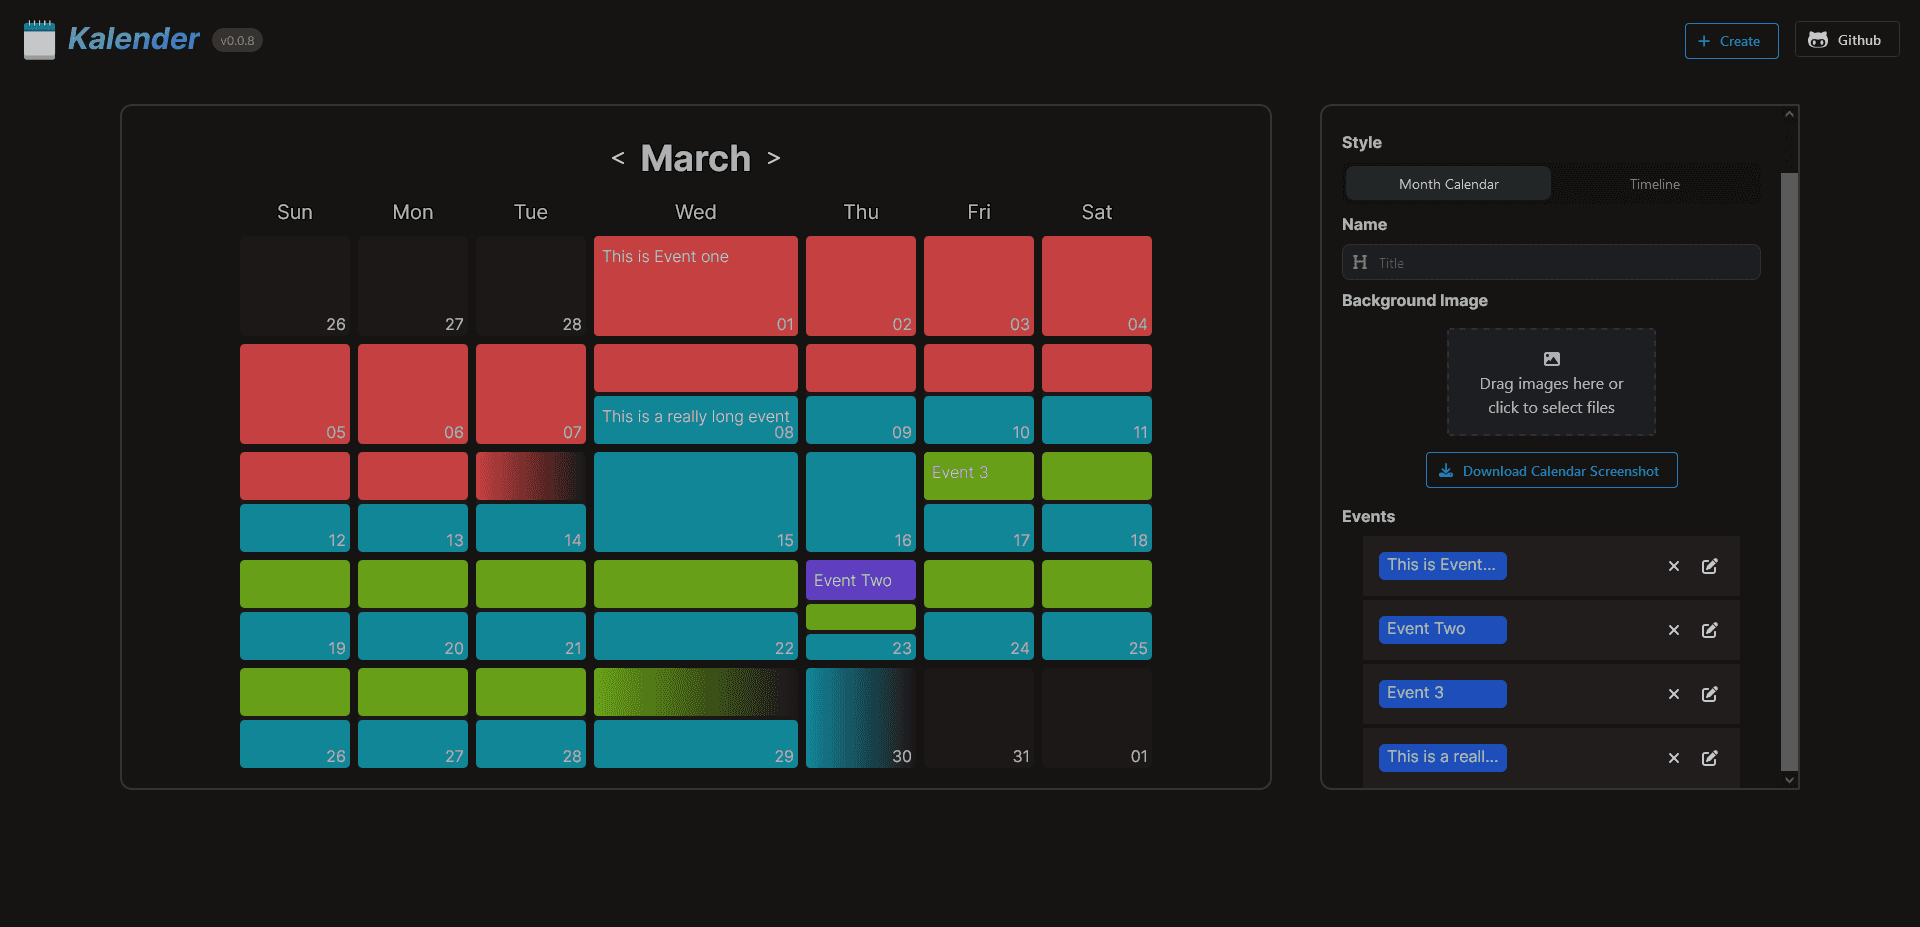Switch to Timeline style
Image resolution: width=1920 pixels, height=927 pixels.
[x=1655, y=184]
